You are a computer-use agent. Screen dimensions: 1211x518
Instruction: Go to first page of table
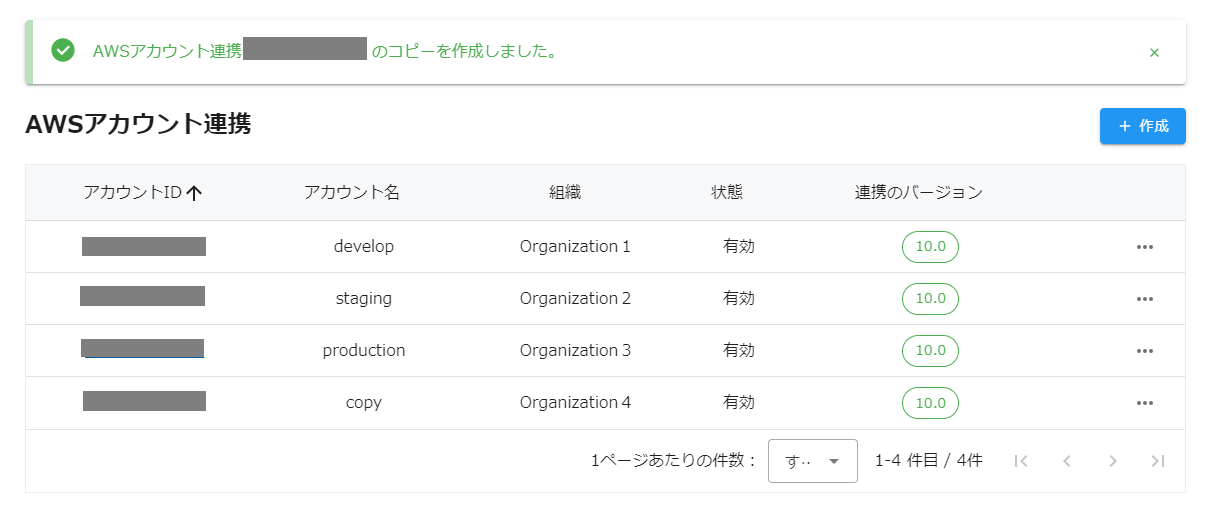click(x=1021, y=461)
